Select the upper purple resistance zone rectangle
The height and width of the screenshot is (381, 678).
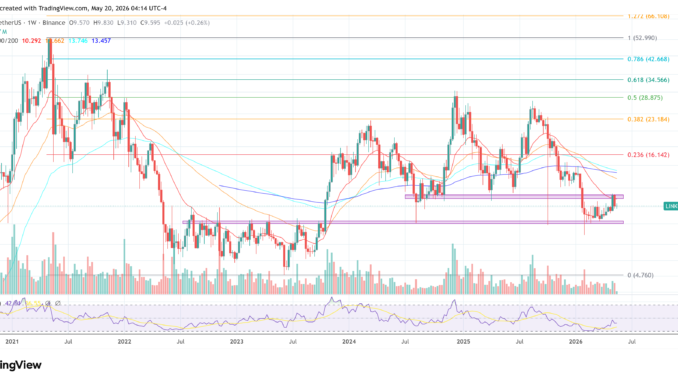point(514,196)
